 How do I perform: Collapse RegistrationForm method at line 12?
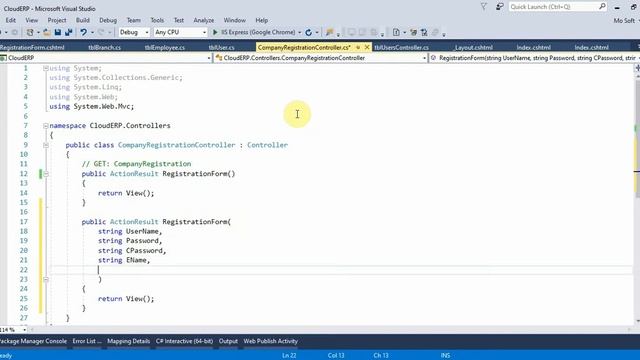point(46,174)
